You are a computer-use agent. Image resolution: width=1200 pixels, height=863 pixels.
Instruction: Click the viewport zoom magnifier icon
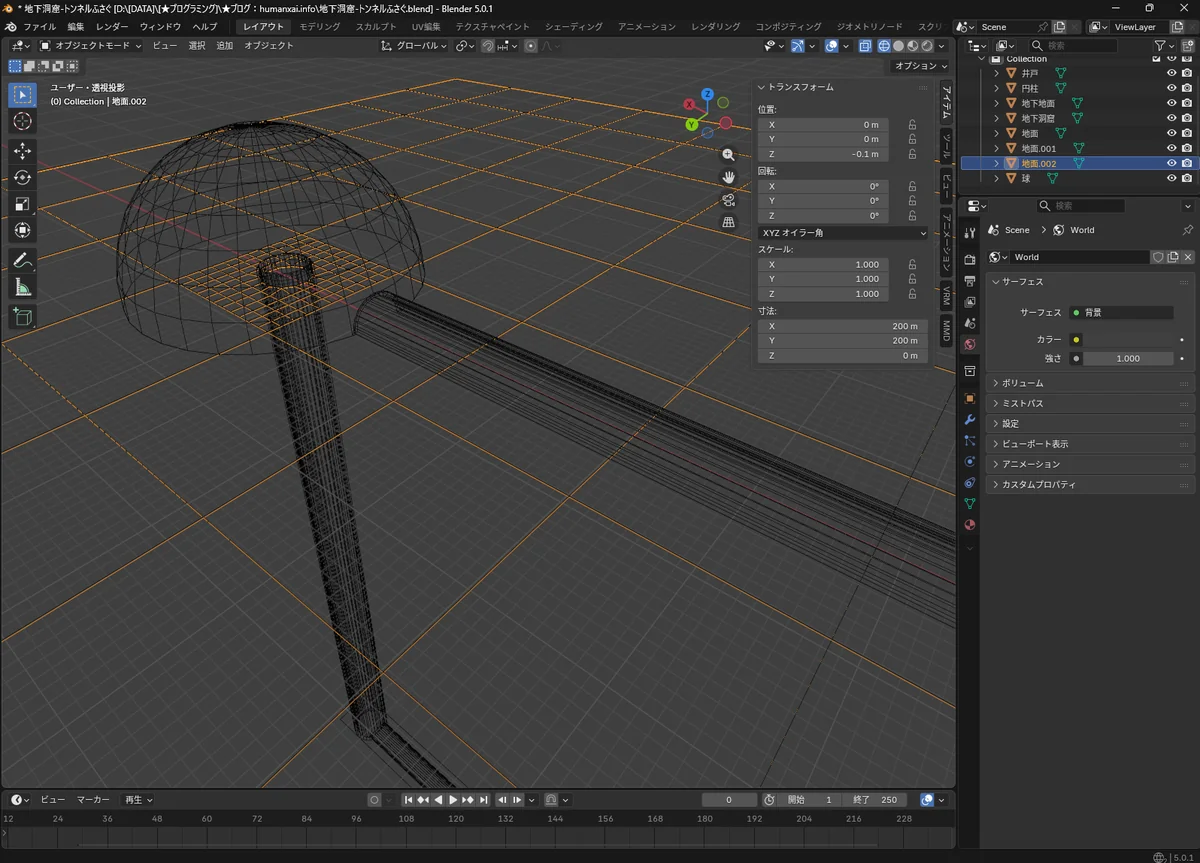coord(729,154)
